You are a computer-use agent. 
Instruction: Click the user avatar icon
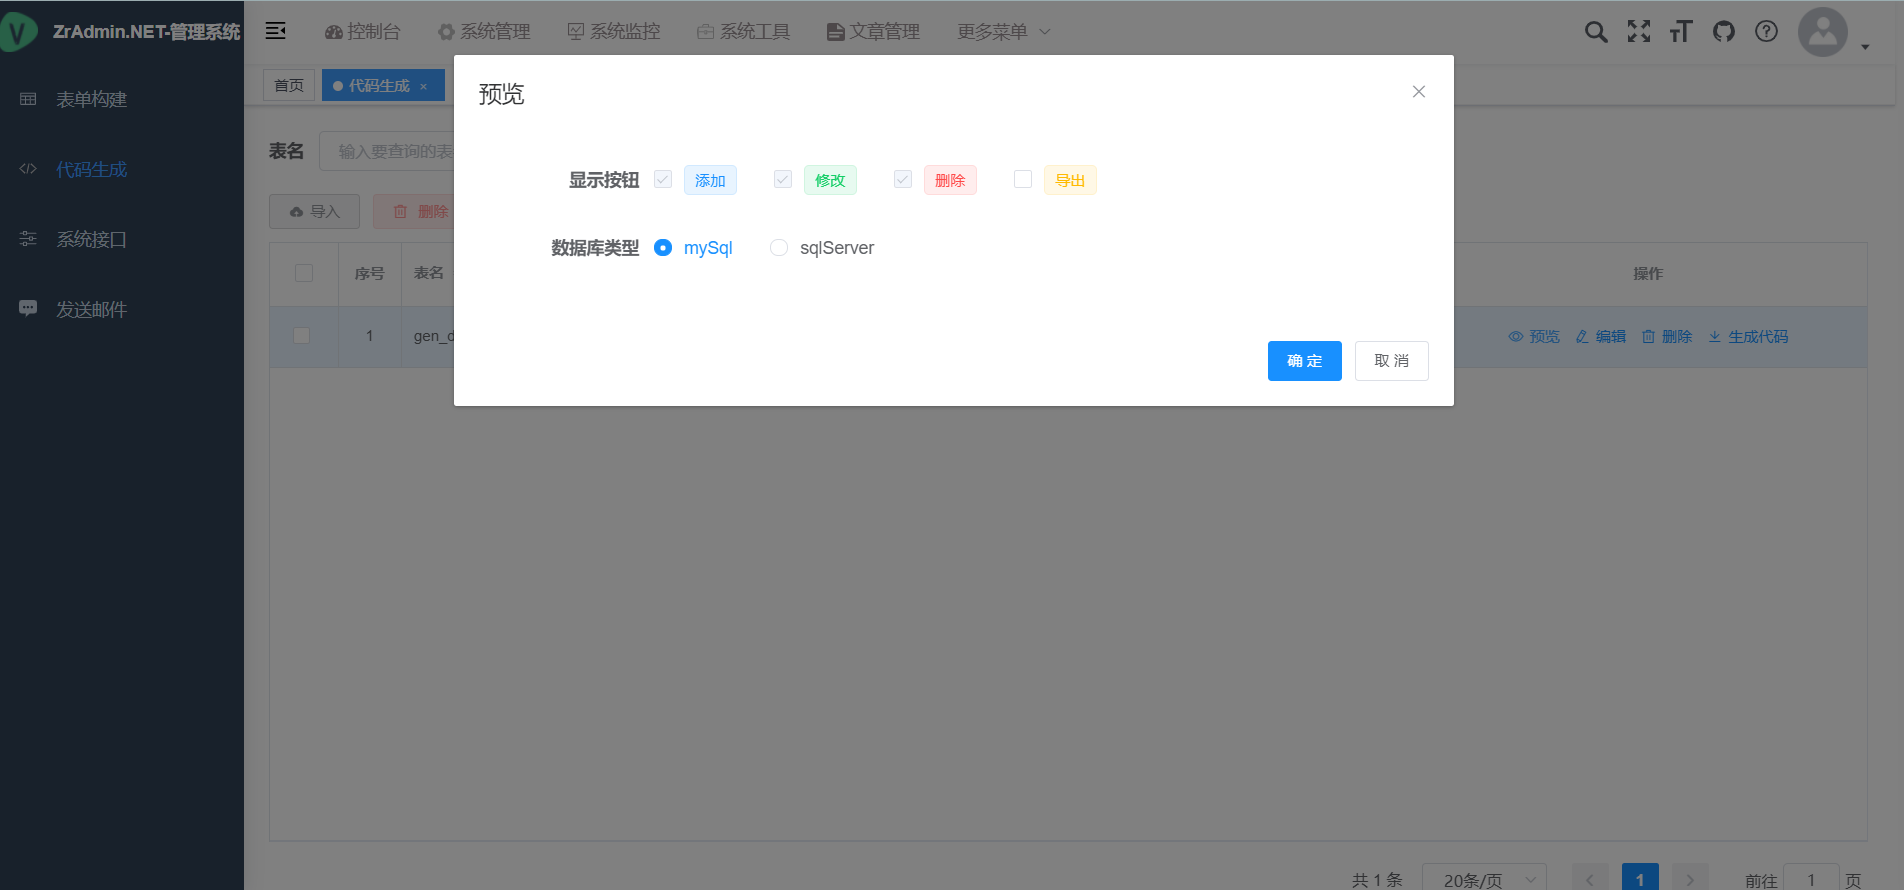tap(1822, 32)
